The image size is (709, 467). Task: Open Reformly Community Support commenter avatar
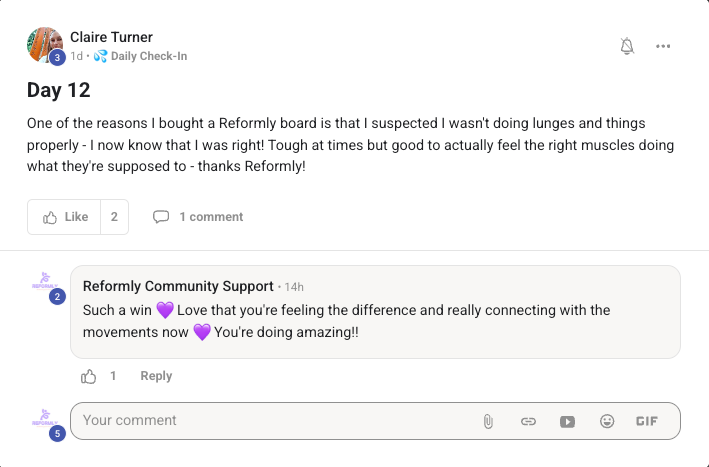click(45, 281)
